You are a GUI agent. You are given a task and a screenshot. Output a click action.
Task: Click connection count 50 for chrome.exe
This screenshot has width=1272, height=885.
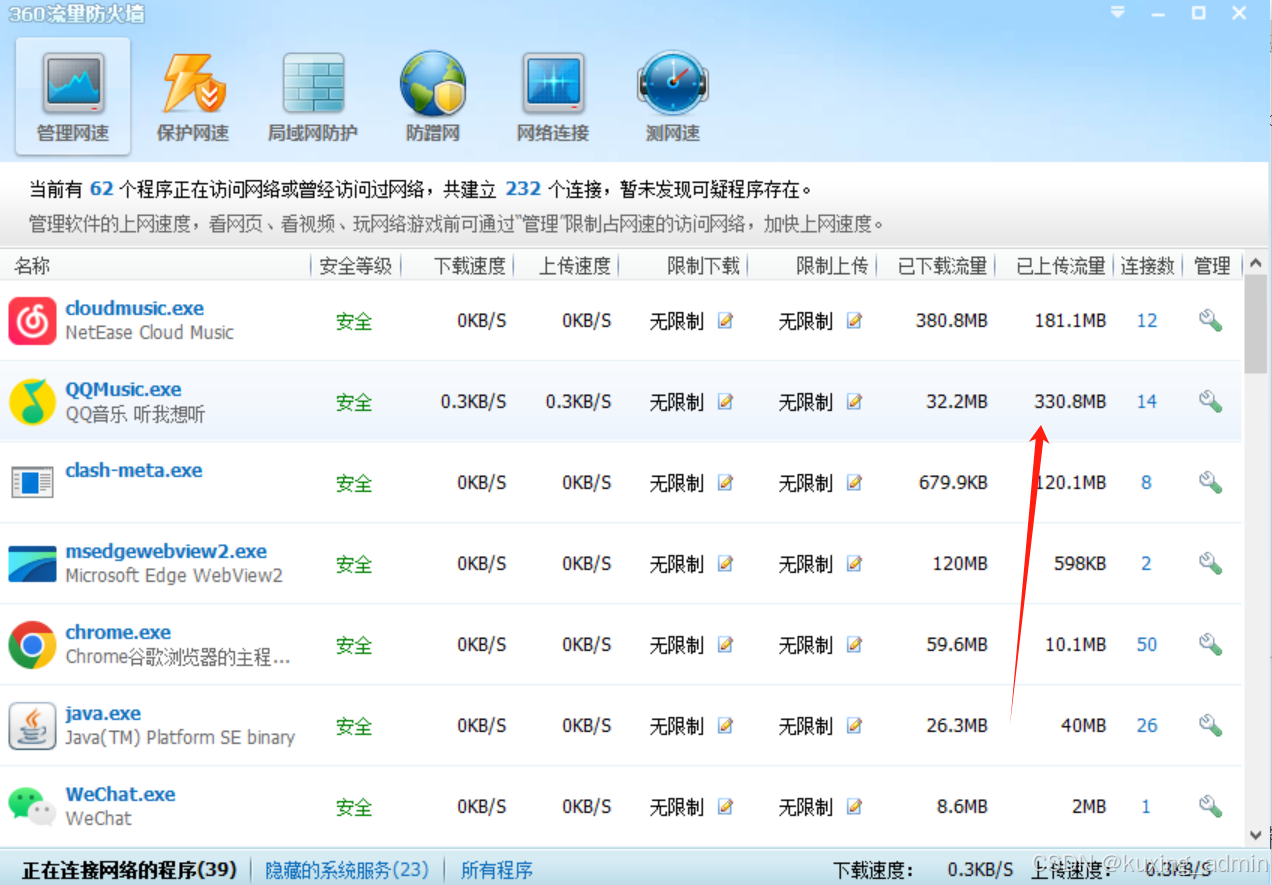pos(1147,645)
